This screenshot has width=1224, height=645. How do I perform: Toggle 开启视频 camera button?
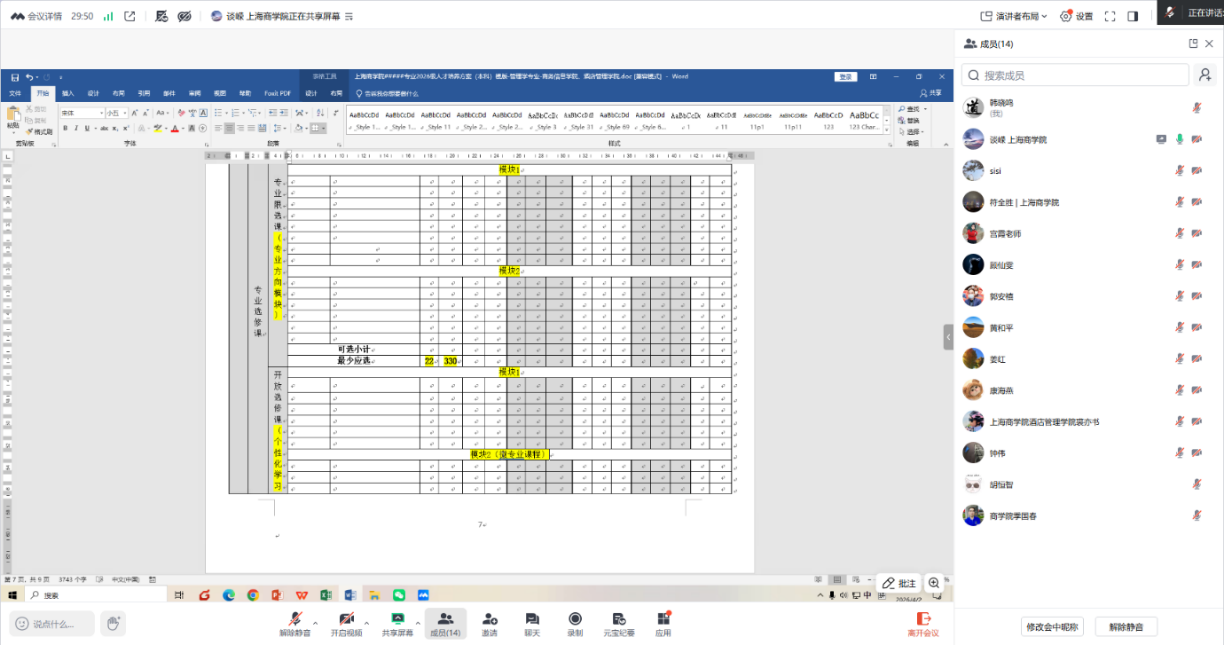(346, 624)
